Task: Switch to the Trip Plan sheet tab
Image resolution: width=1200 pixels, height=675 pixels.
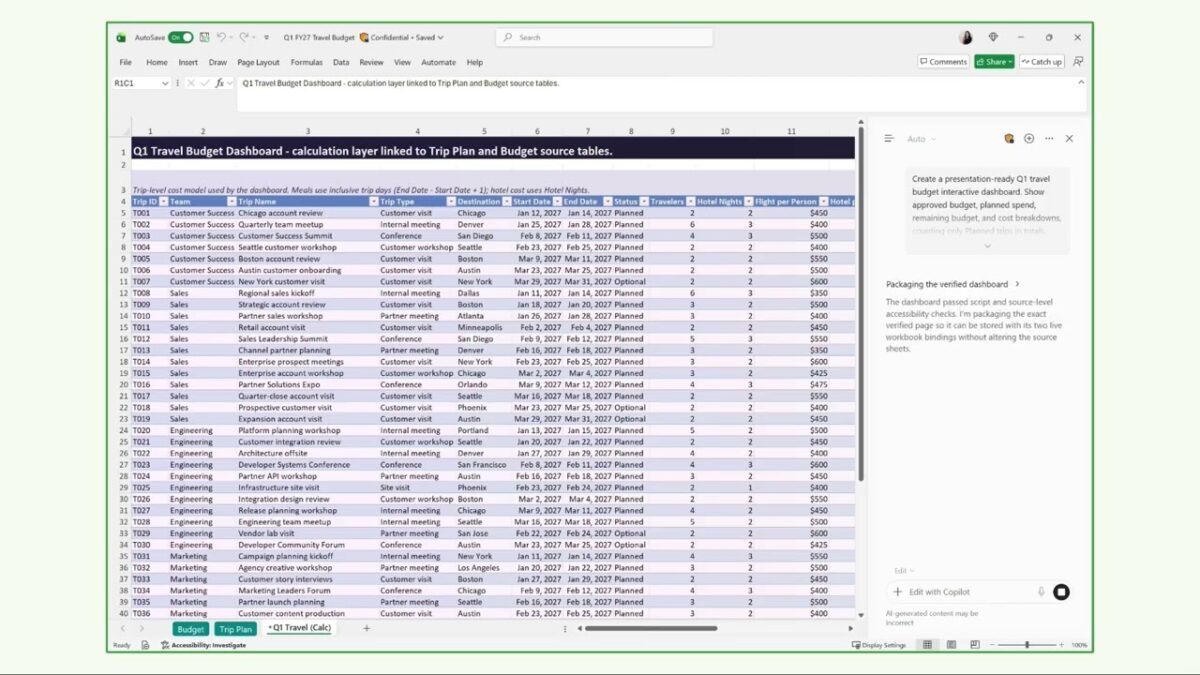Action: pos(236,629)
